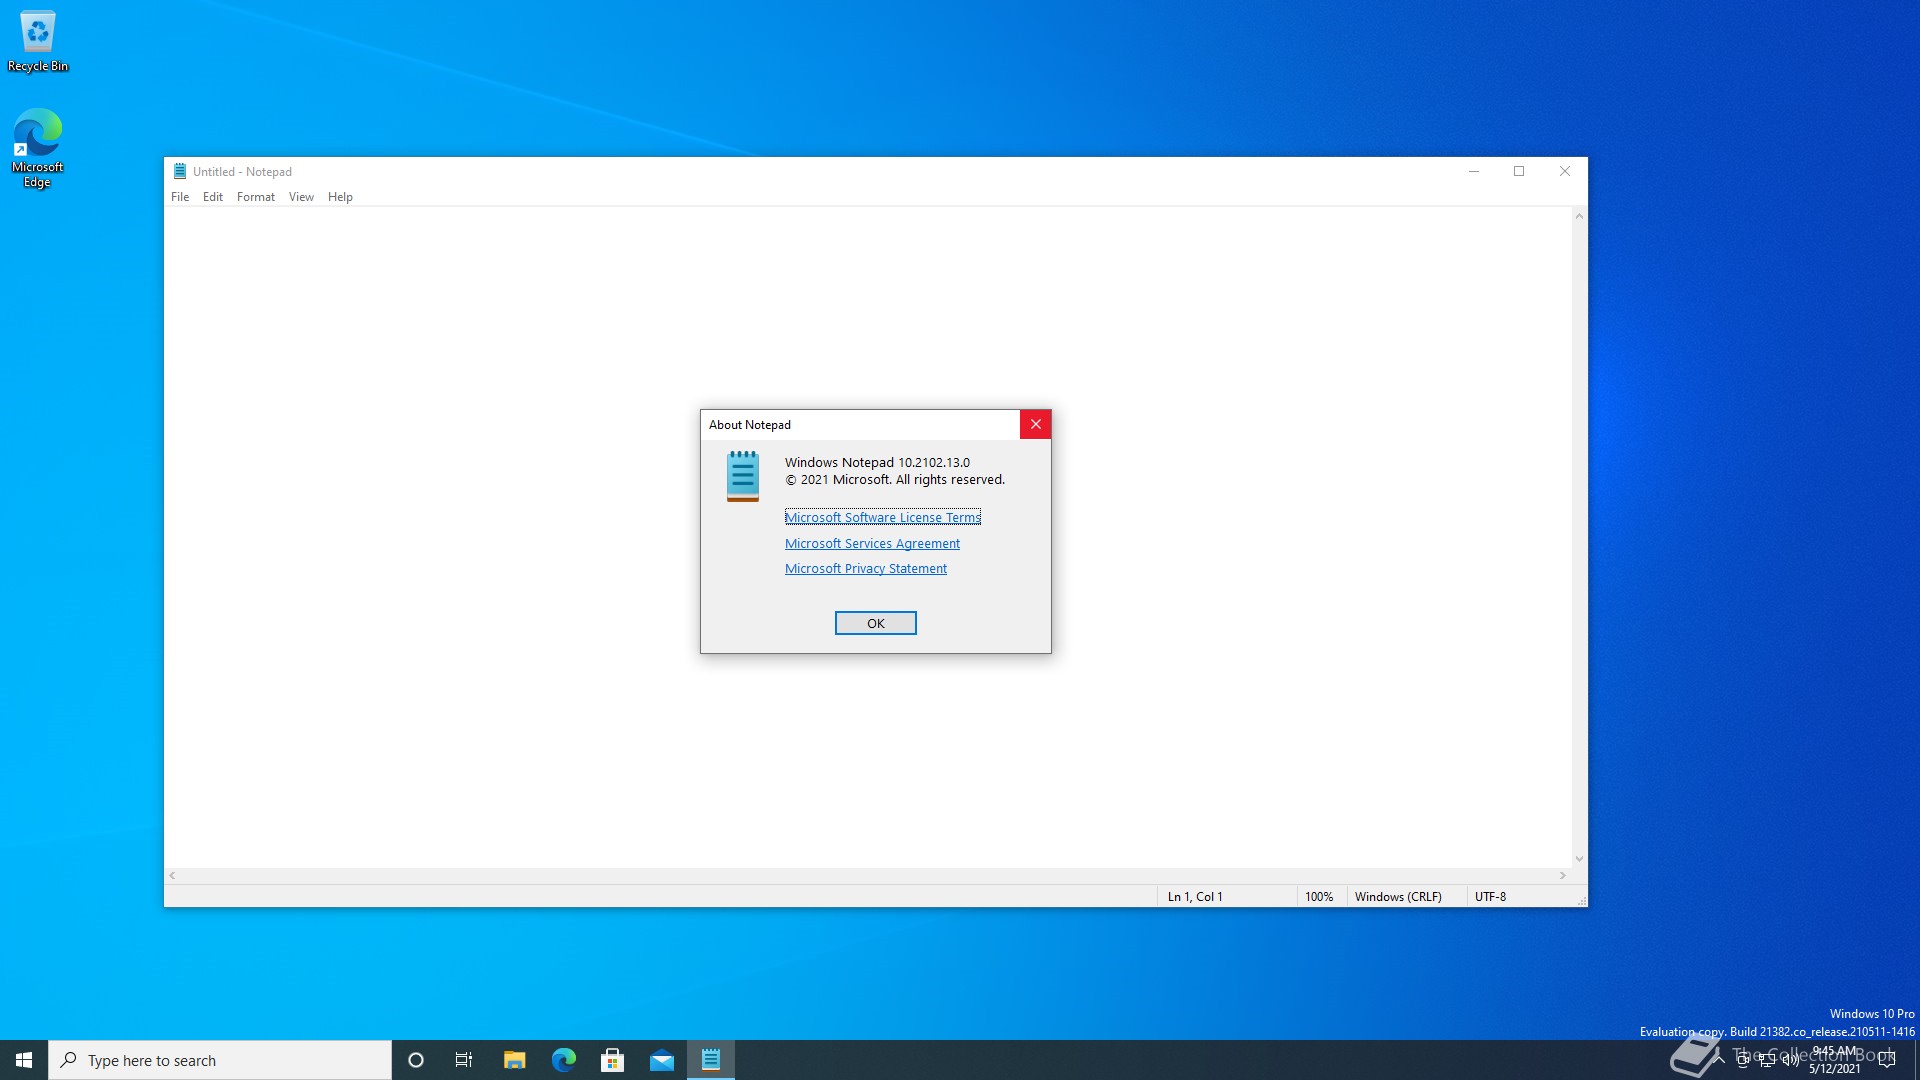
Task: Close the Notepad window
Action: (1565, 171)
